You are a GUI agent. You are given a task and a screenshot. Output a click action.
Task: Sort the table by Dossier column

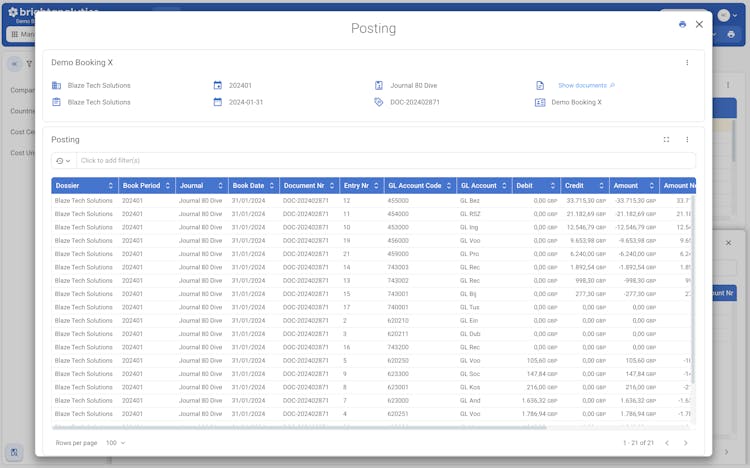click(84, 186)
